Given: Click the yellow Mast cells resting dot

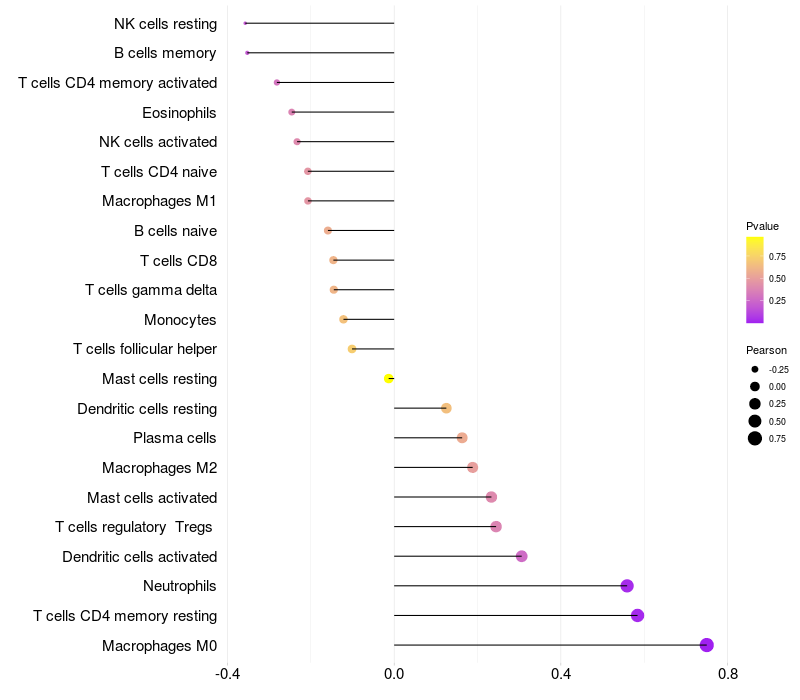Looking at the screenshot, I should tap(389, 379).
